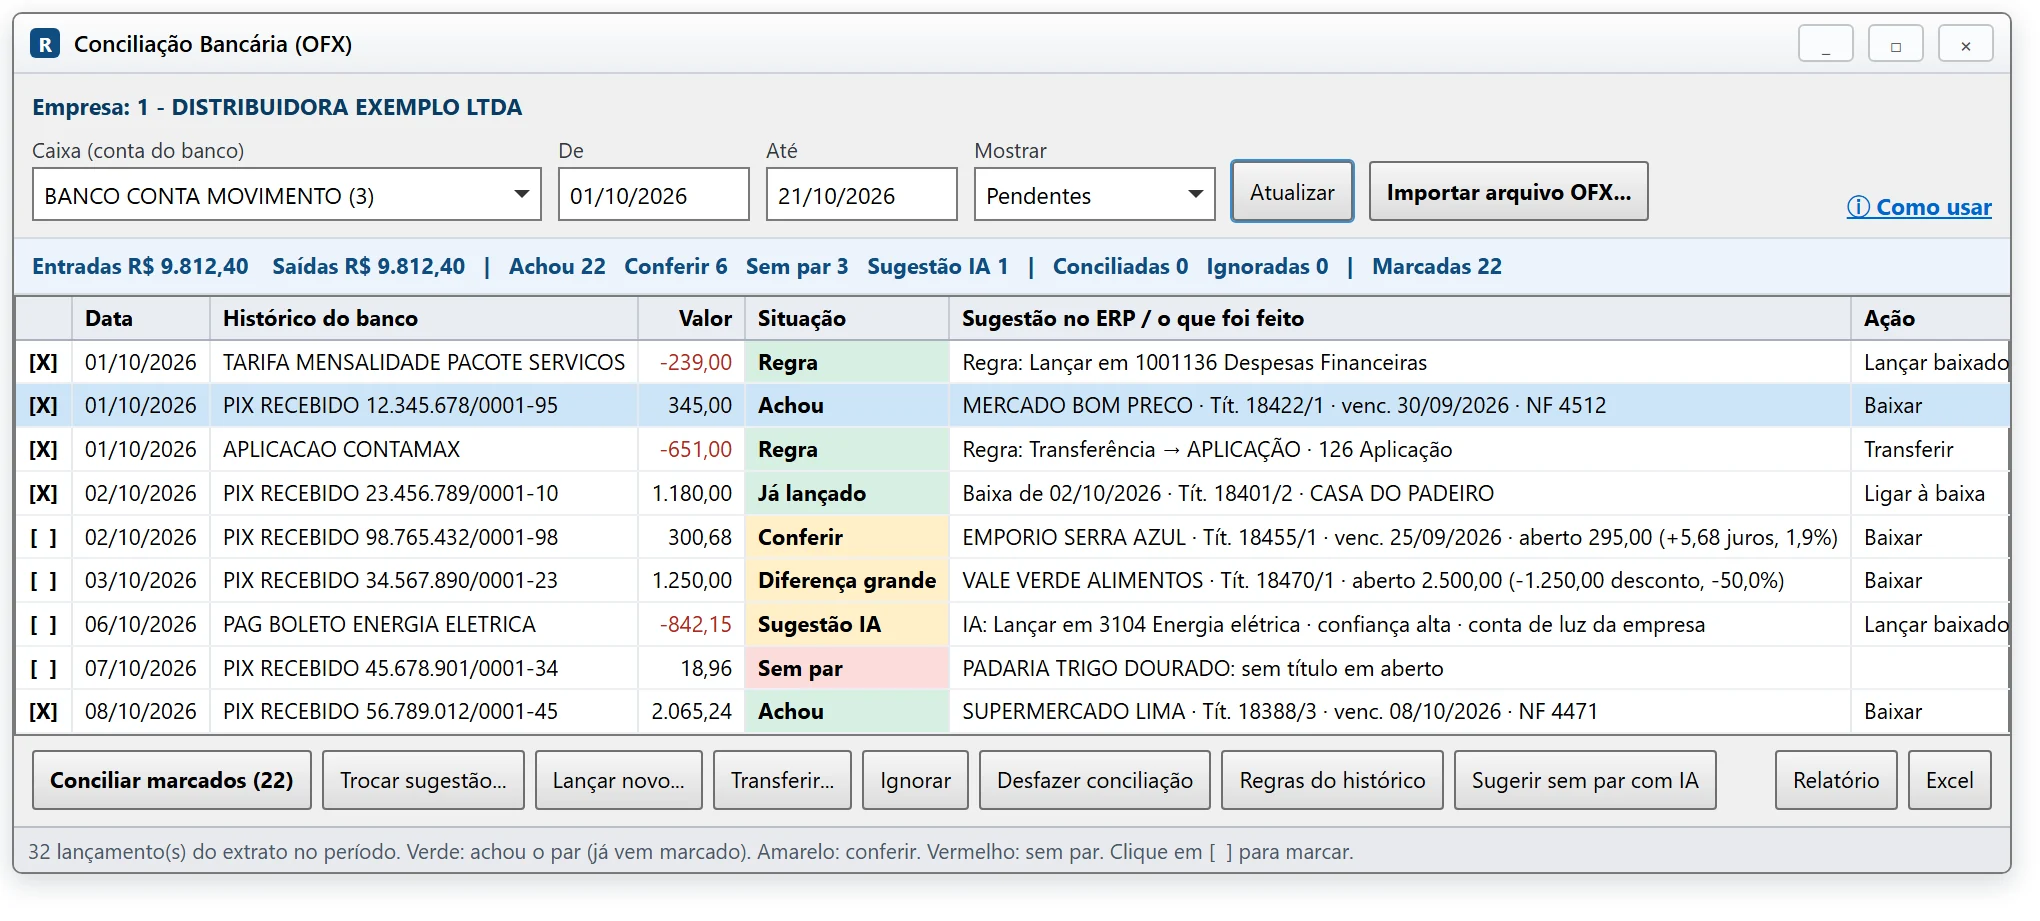Click 'Ligar à baixa' action cell
Image resolution: width=2040 pixels, height=921 pixels.
pyautogui.click(x=1929, y=494)
